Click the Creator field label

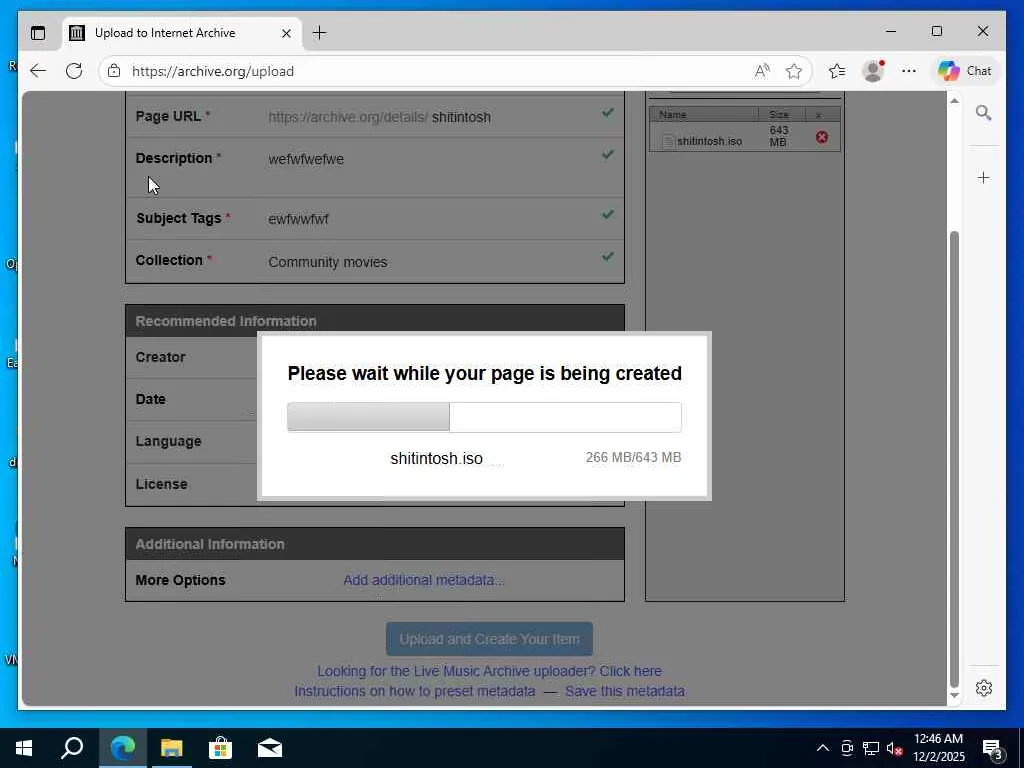[x=160, y=357]
